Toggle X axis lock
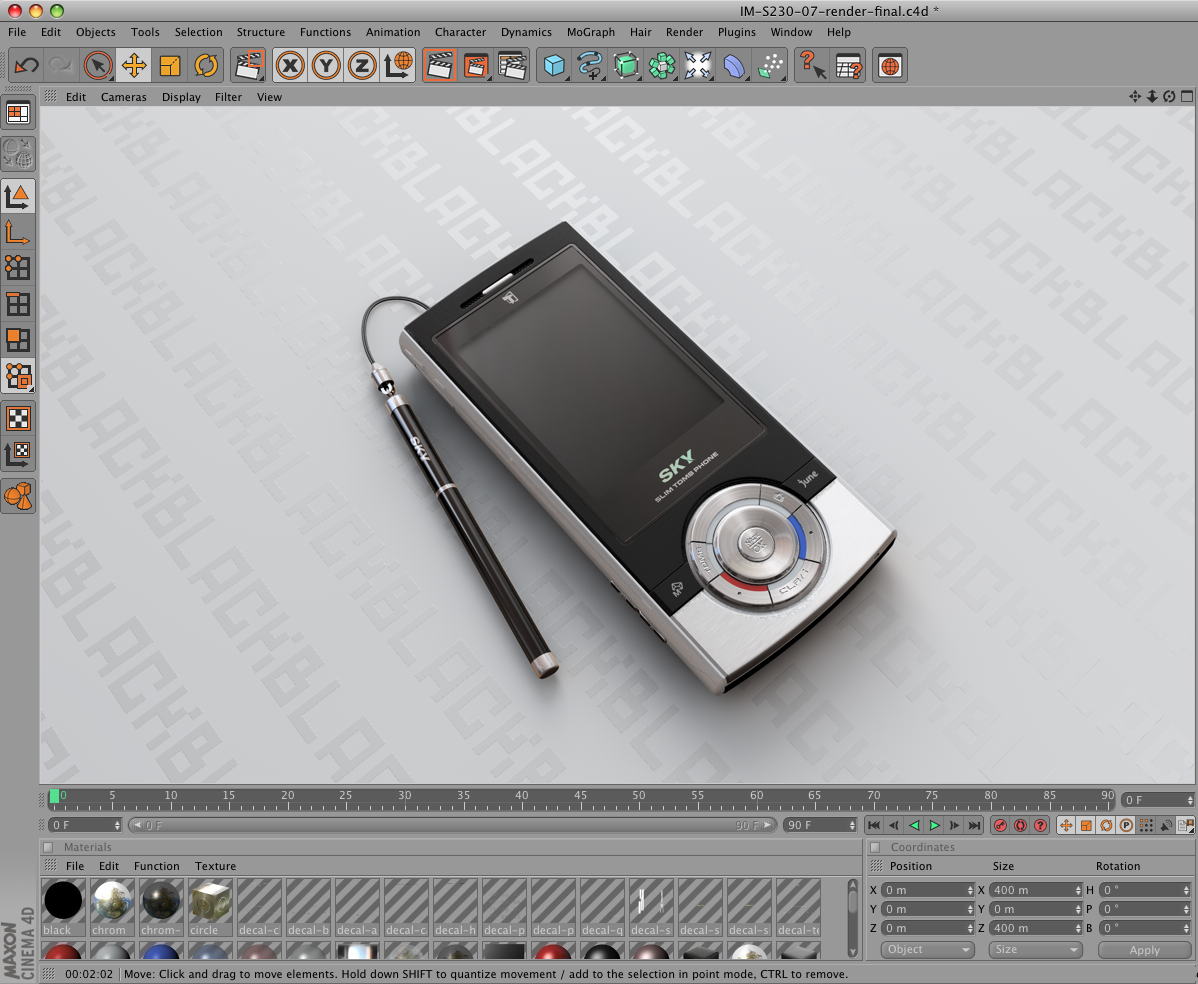 290,66
